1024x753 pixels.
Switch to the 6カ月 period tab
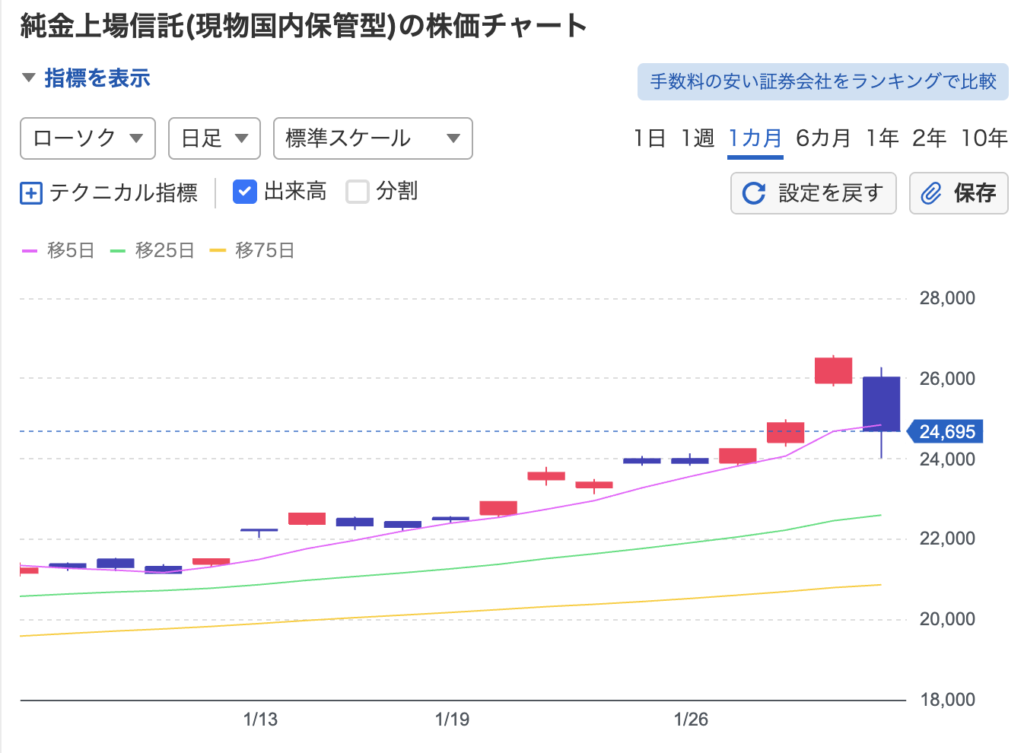[x=823, y=139]
